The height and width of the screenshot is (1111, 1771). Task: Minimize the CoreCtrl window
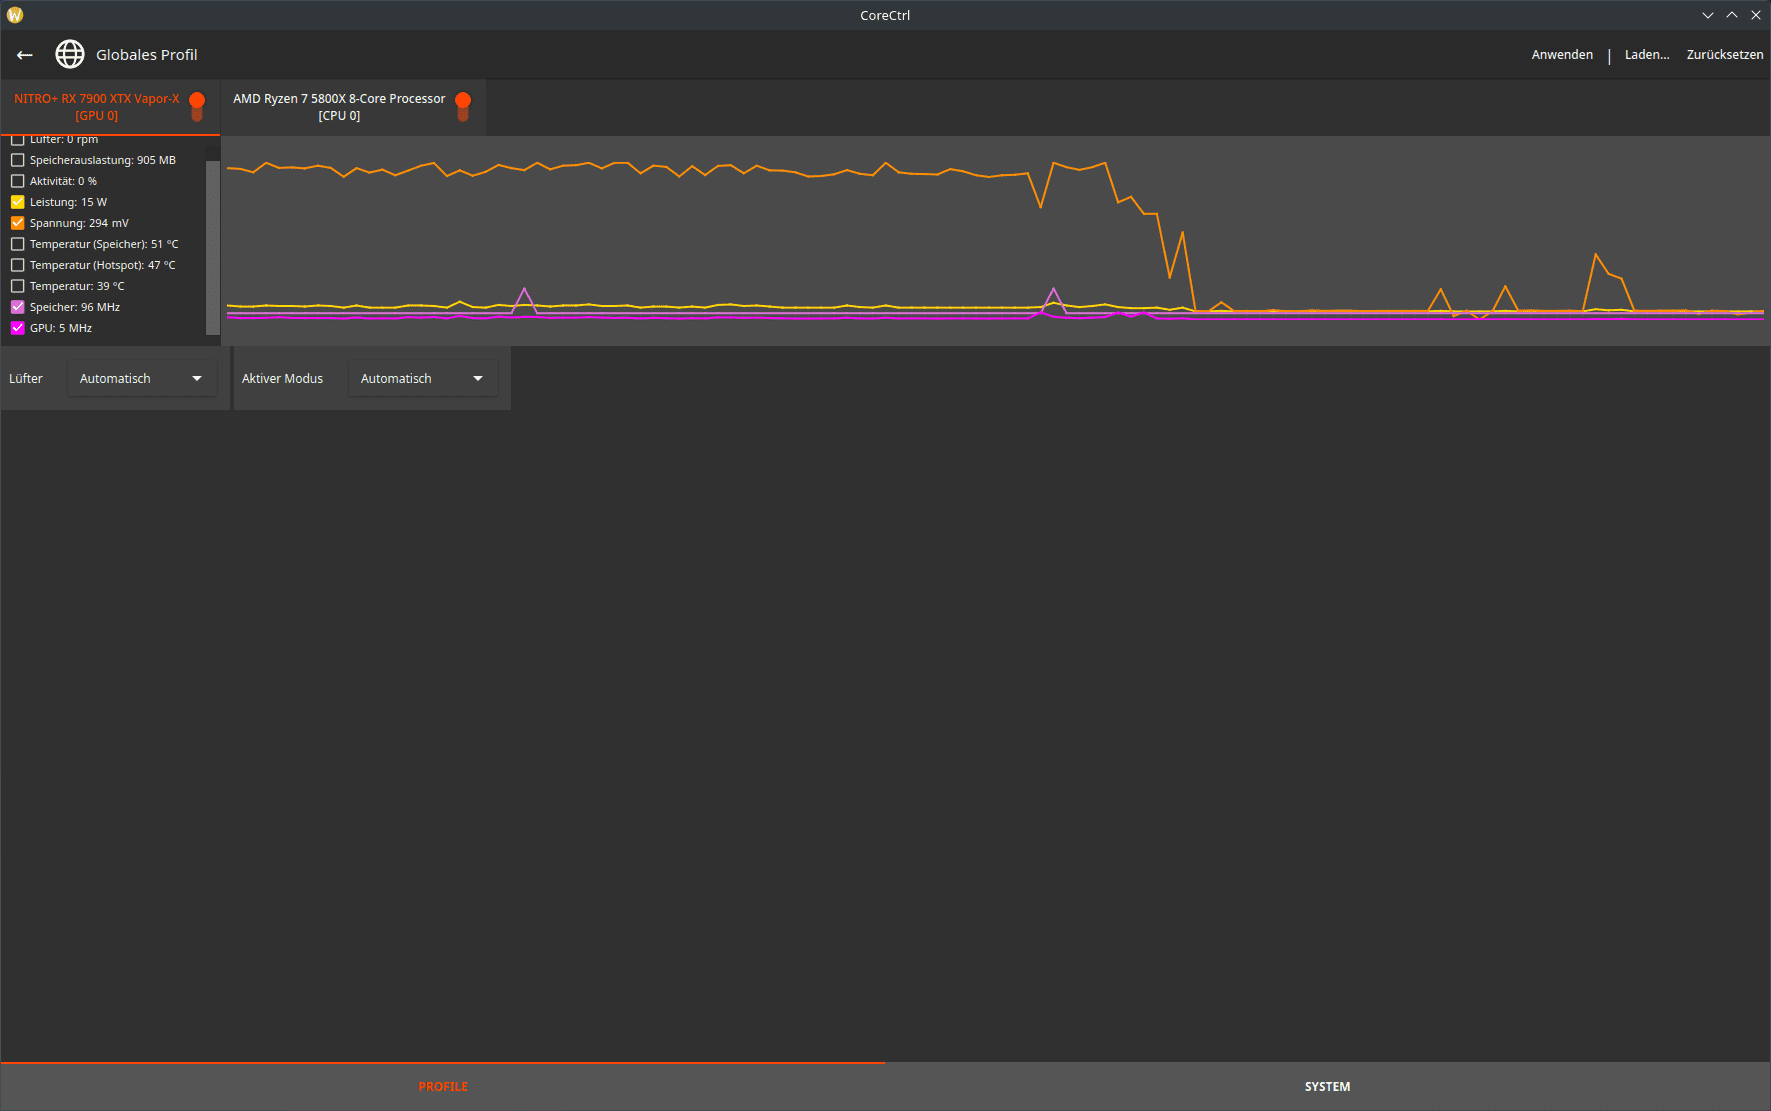tap(1708, 15)
